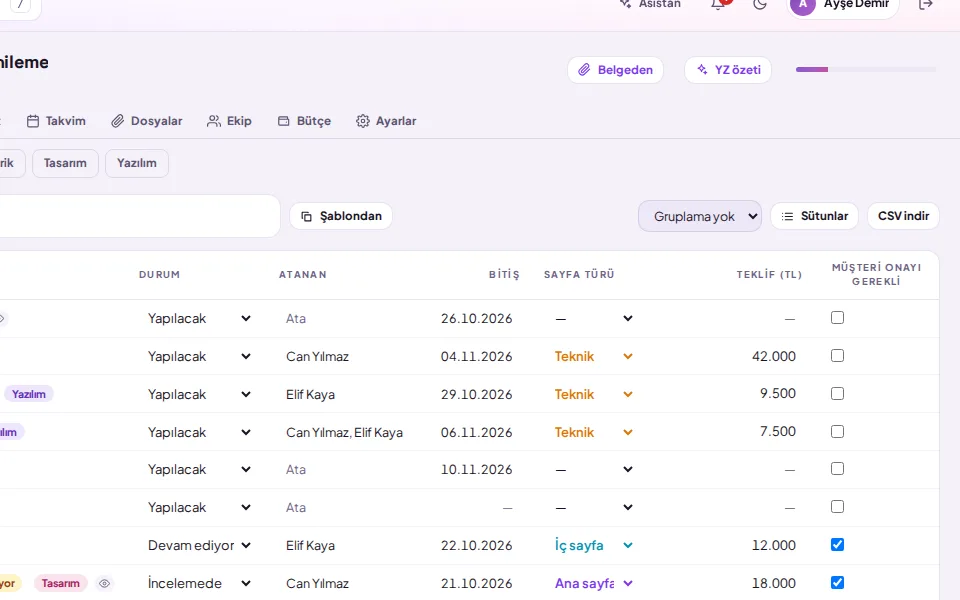Filter by Tasarım chip
The height and width of the screenshot is (600, 960).
65,163
